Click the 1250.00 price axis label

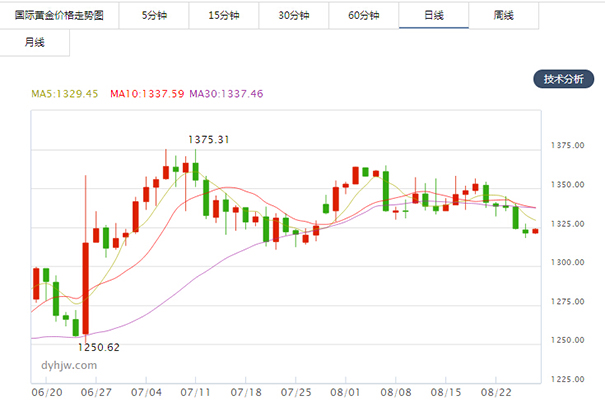click(x=567, y=340)
